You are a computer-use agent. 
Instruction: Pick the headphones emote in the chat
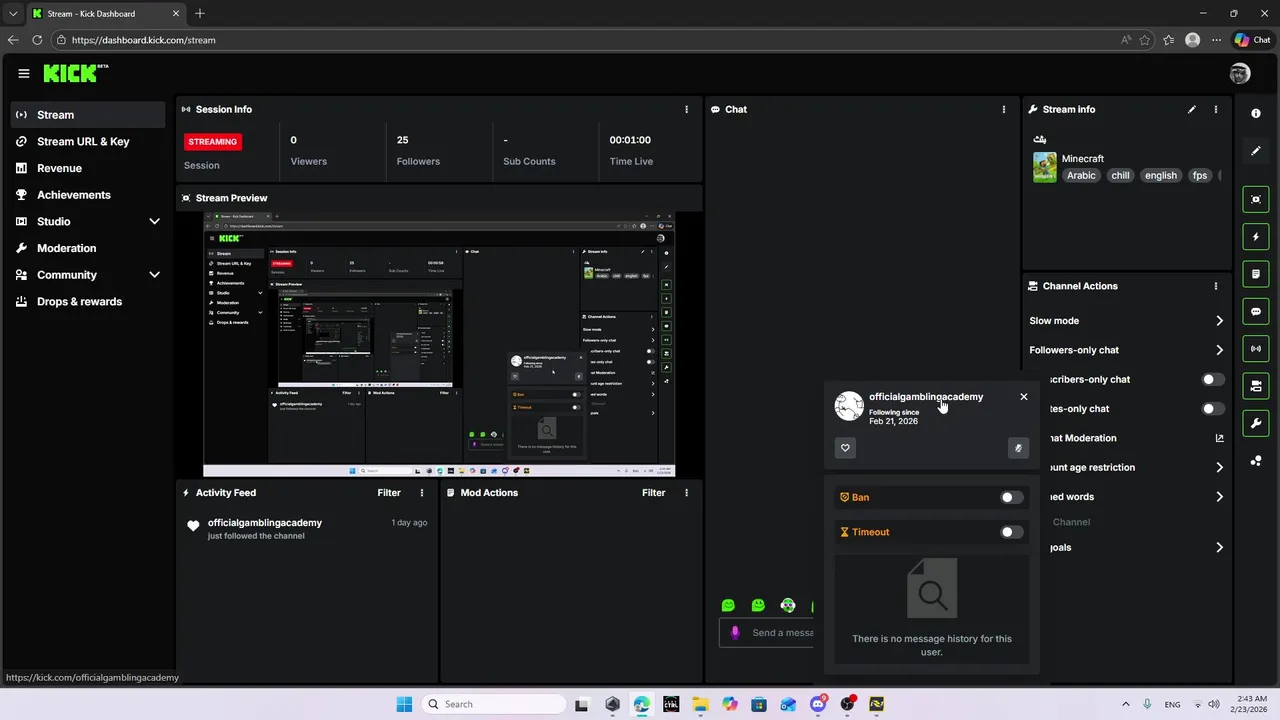(788, 605)
